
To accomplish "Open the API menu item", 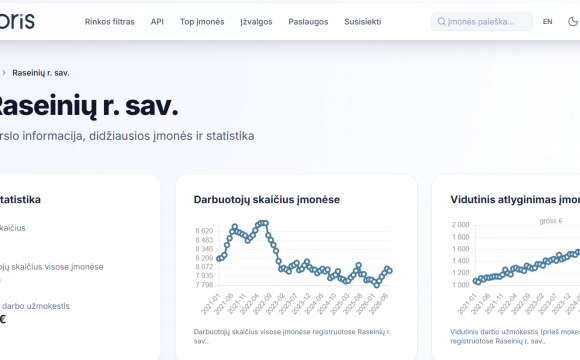I will pos(157,21).
